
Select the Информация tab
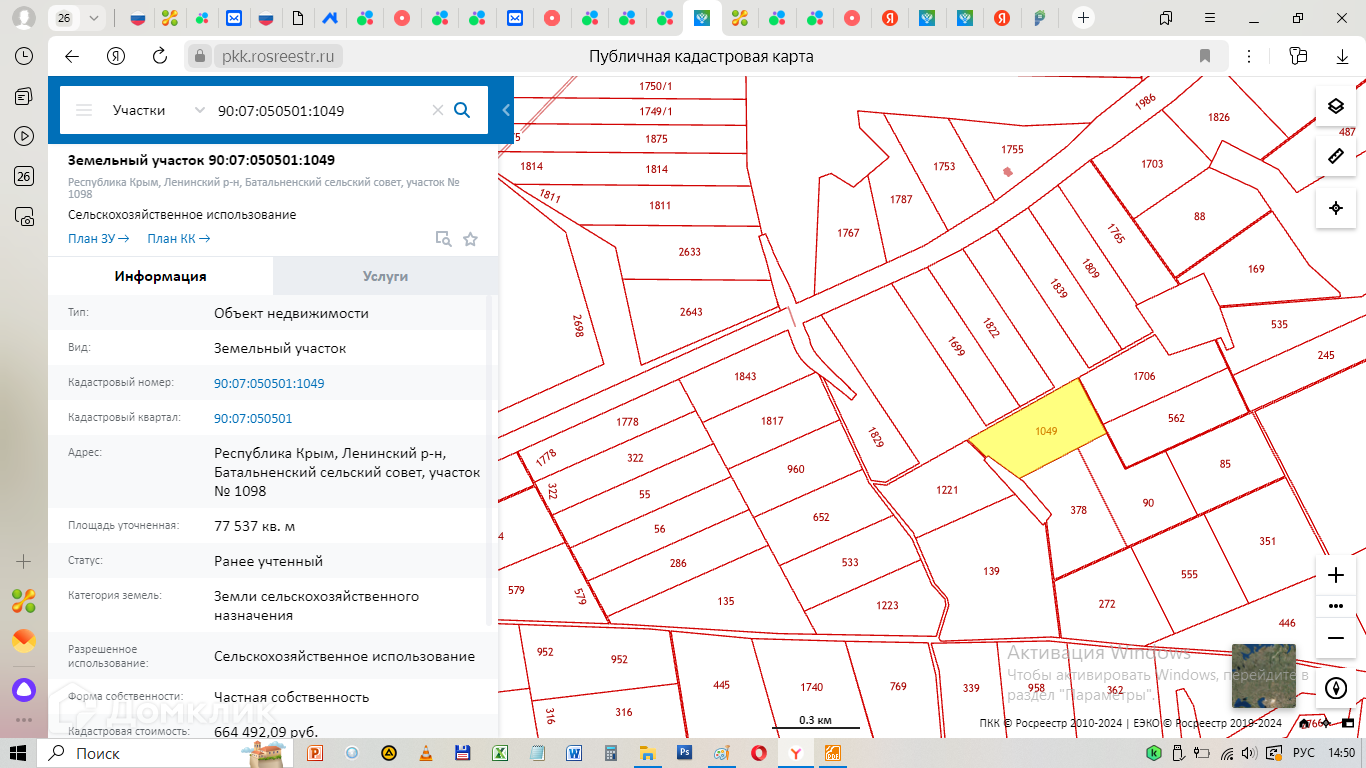(x=160, y=276)
